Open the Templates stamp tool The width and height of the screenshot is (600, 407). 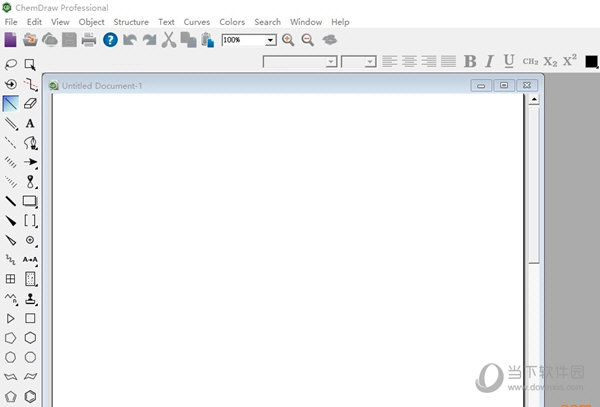click(x=30, y=299)
